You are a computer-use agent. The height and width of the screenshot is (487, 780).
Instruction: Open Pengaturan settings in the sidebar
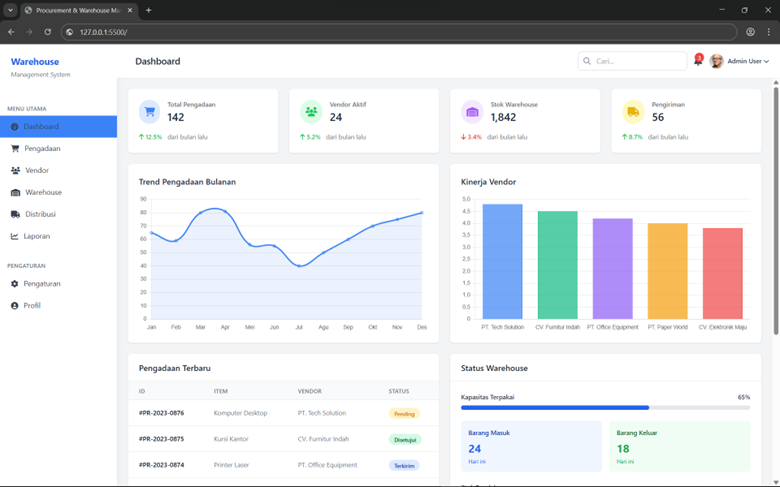click(42, 284)
